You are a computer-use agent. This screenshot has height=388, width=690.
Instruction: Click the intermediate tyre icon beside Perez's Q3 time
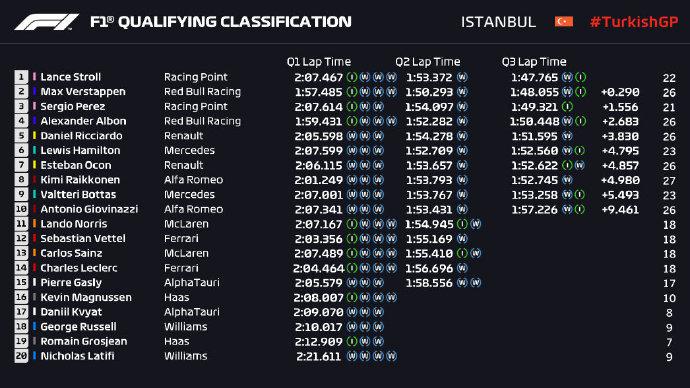point(568,106)
